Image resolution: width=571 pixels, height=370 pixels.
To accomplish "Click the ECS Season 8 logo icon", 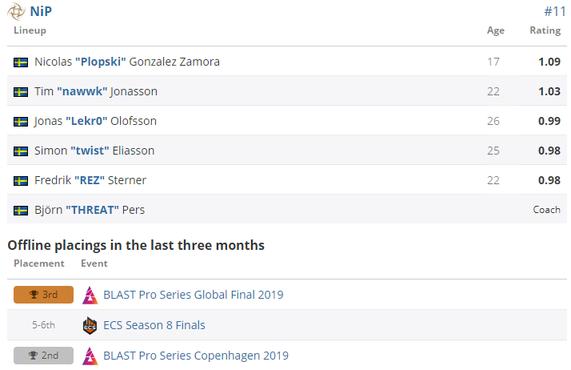I will pos(90,325).
